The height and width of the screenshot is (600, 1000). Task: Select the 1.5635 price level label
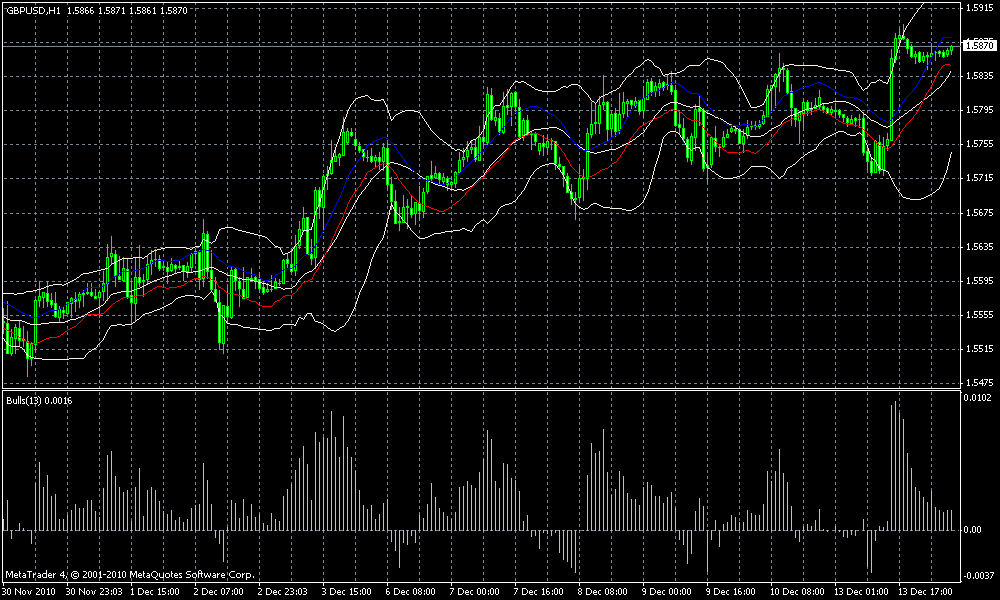980,246
